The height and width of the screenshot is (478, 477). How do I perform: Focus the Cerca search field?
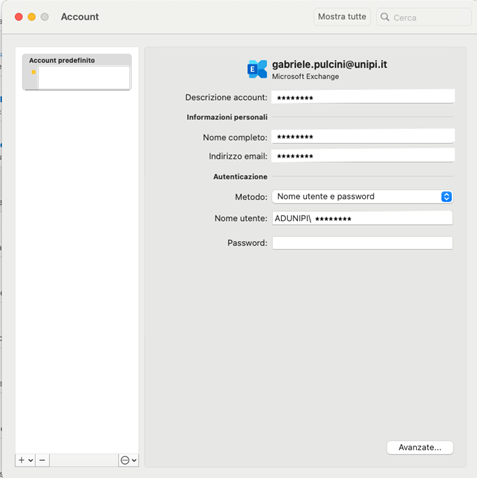pyautogui.click(x=424, y=17)
